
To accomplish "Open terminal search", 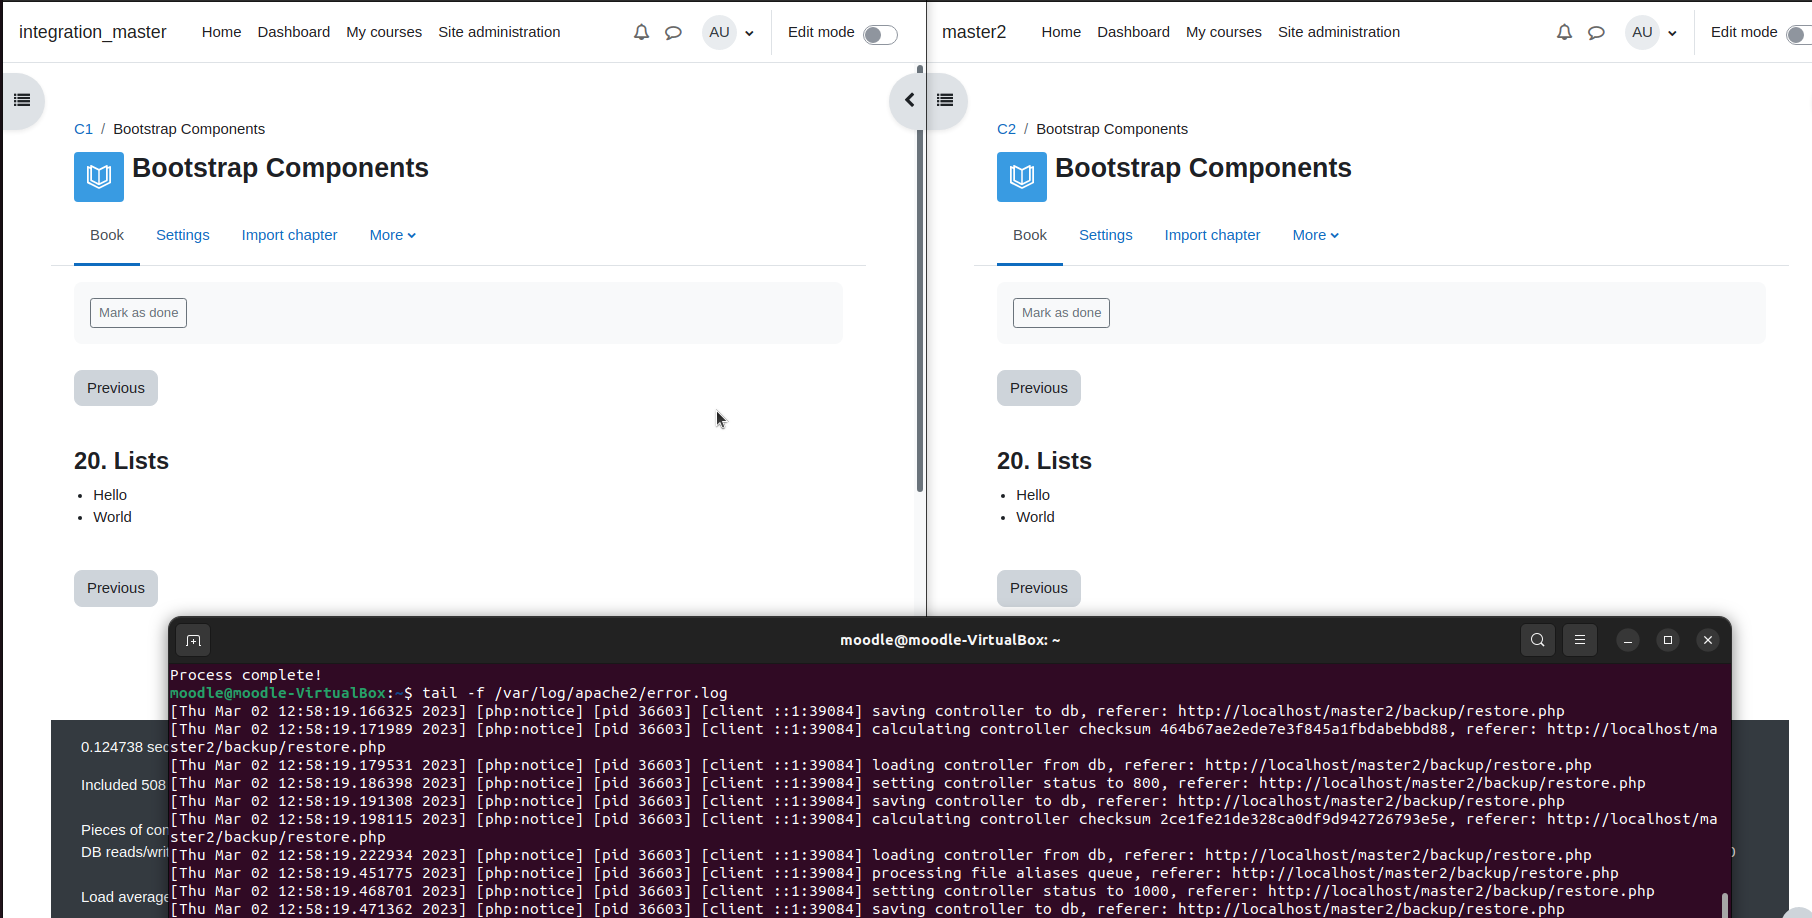I will coord(1538,640).
